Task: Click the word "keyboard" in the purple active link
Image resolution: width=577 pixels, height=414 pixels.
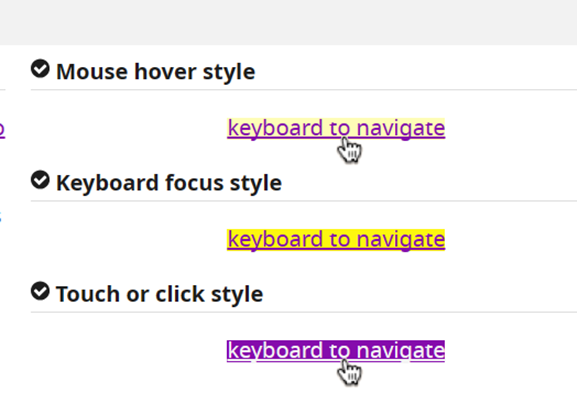Action: (275, 351)
